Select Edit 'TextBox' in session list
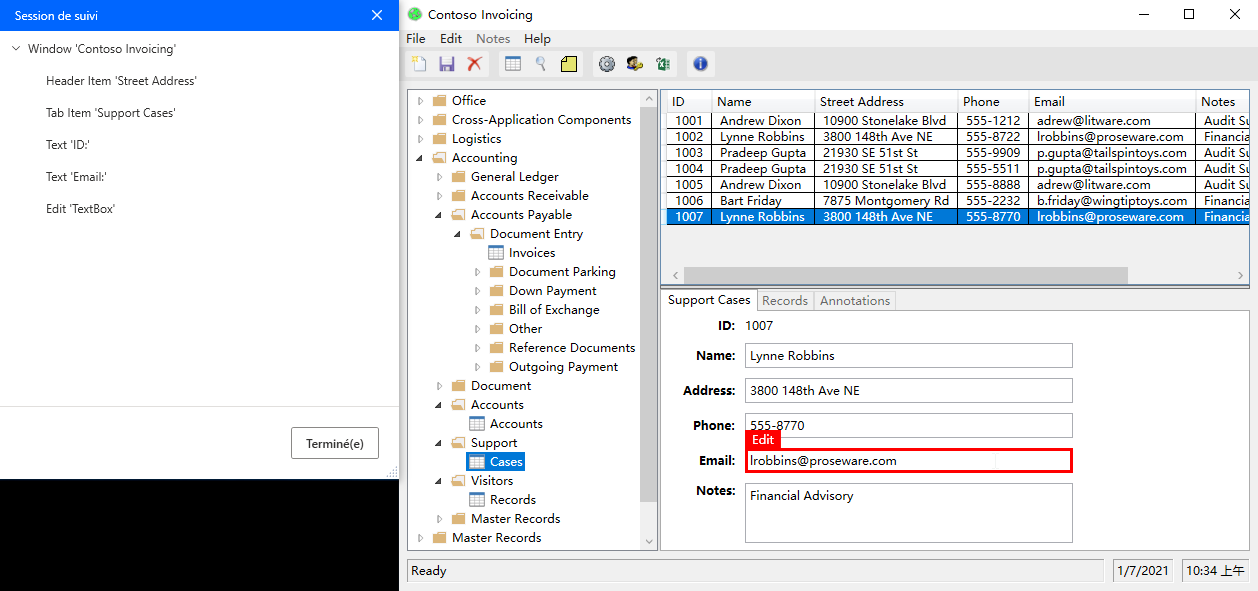 point(81,209)
